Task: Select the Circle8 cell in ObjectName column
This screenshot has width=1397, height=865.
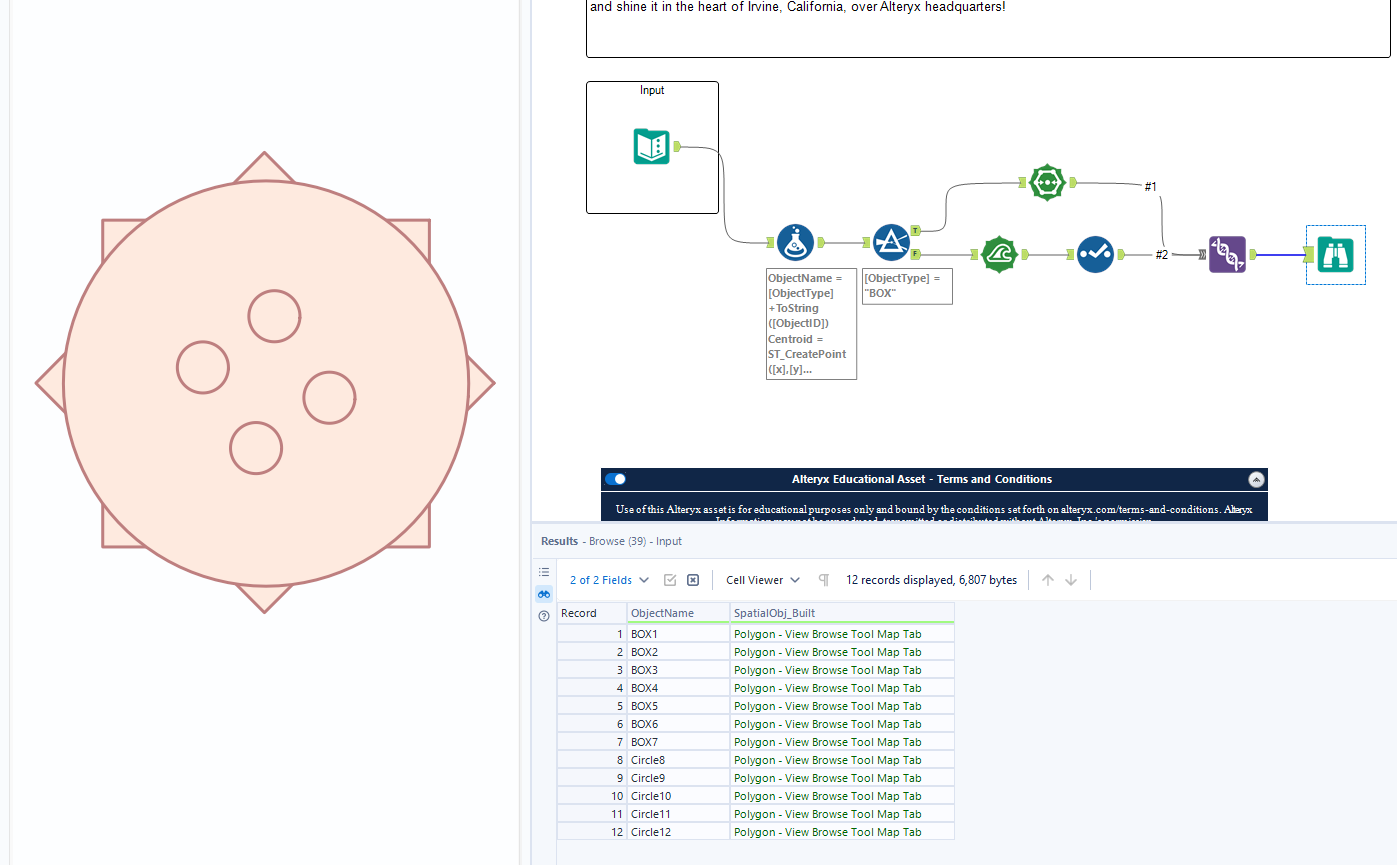Action: click(x=677, y=760)
